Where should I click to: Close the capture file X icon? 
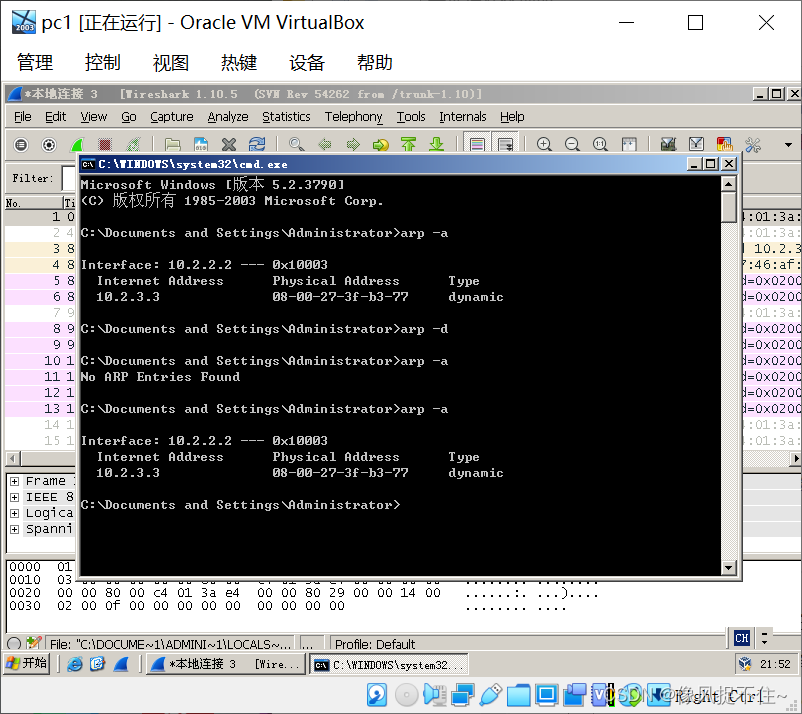pyautogui.click(x=229, y=145)
